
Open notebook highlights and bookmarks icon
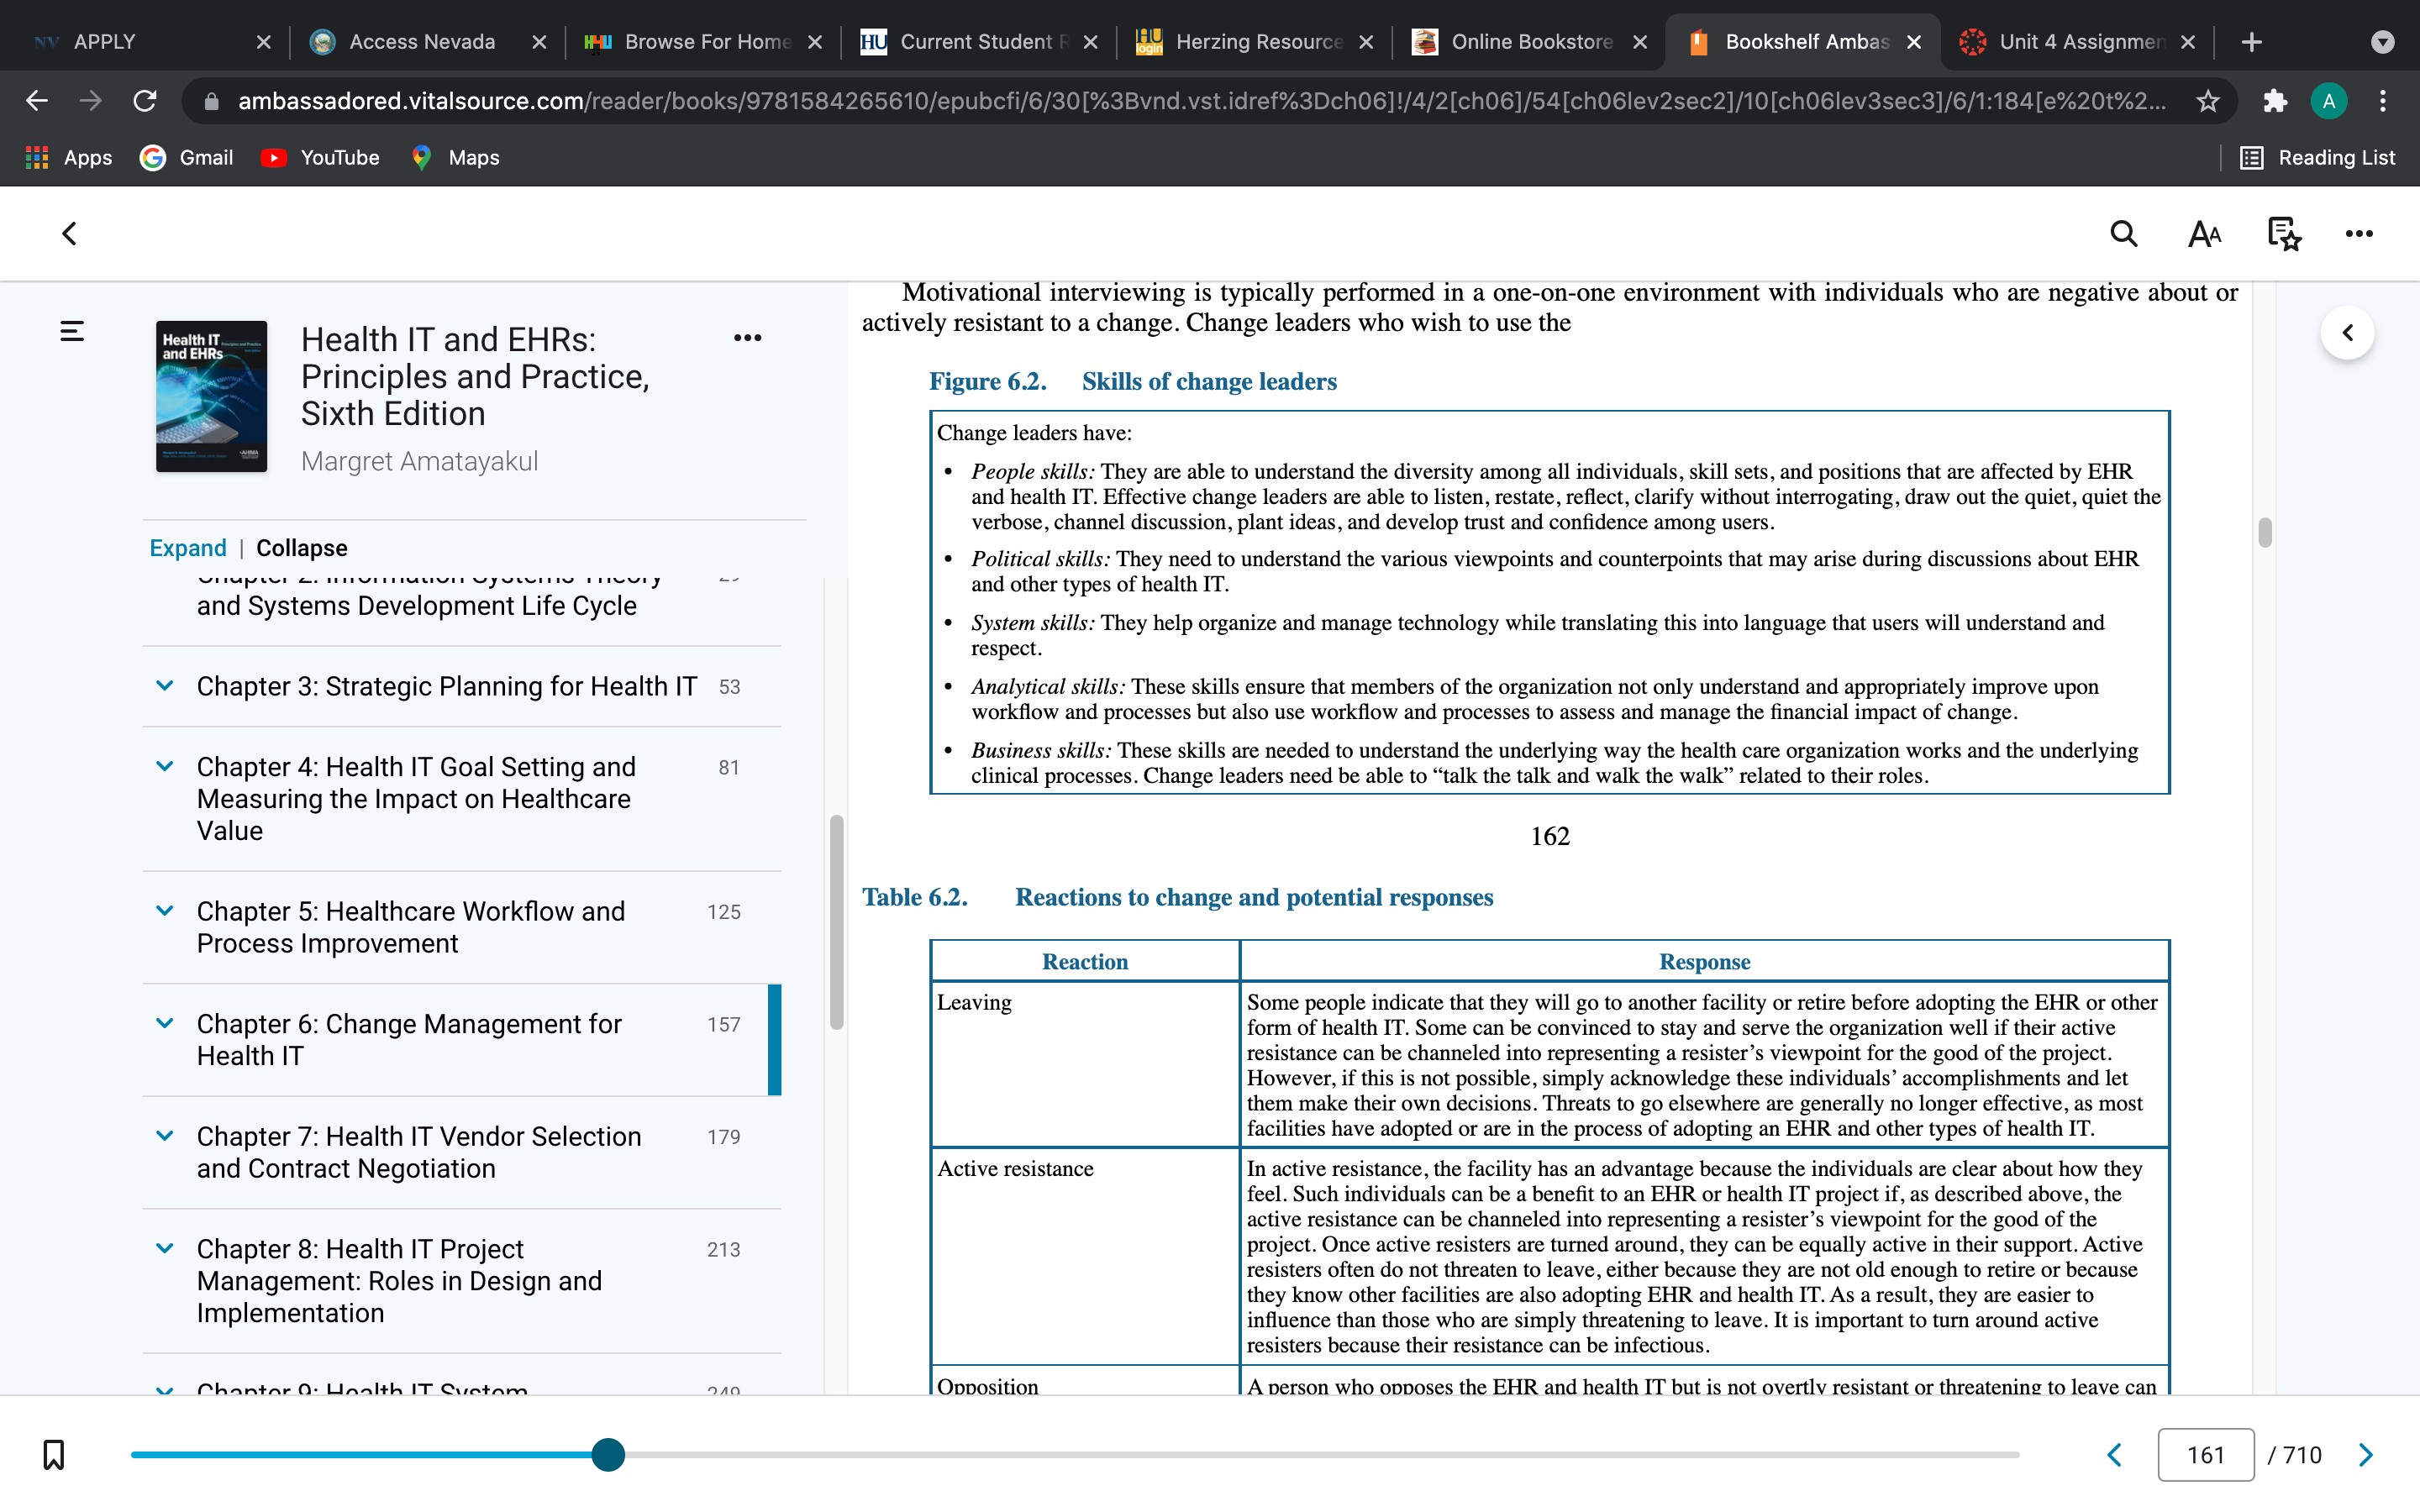coord(2283,234)
